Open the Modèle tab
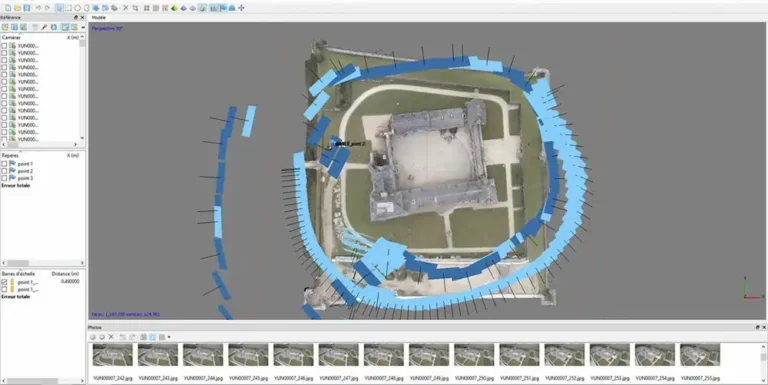The height and width of the screenshot is (385, 768). [x=98, y=18]
